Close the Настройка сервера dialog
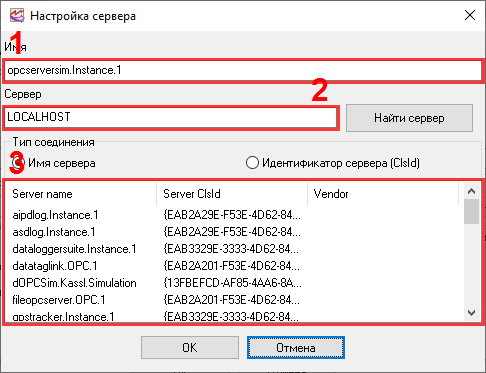Image resolution: width=486 pixels, height=373 pixels. tap(470, 15)
